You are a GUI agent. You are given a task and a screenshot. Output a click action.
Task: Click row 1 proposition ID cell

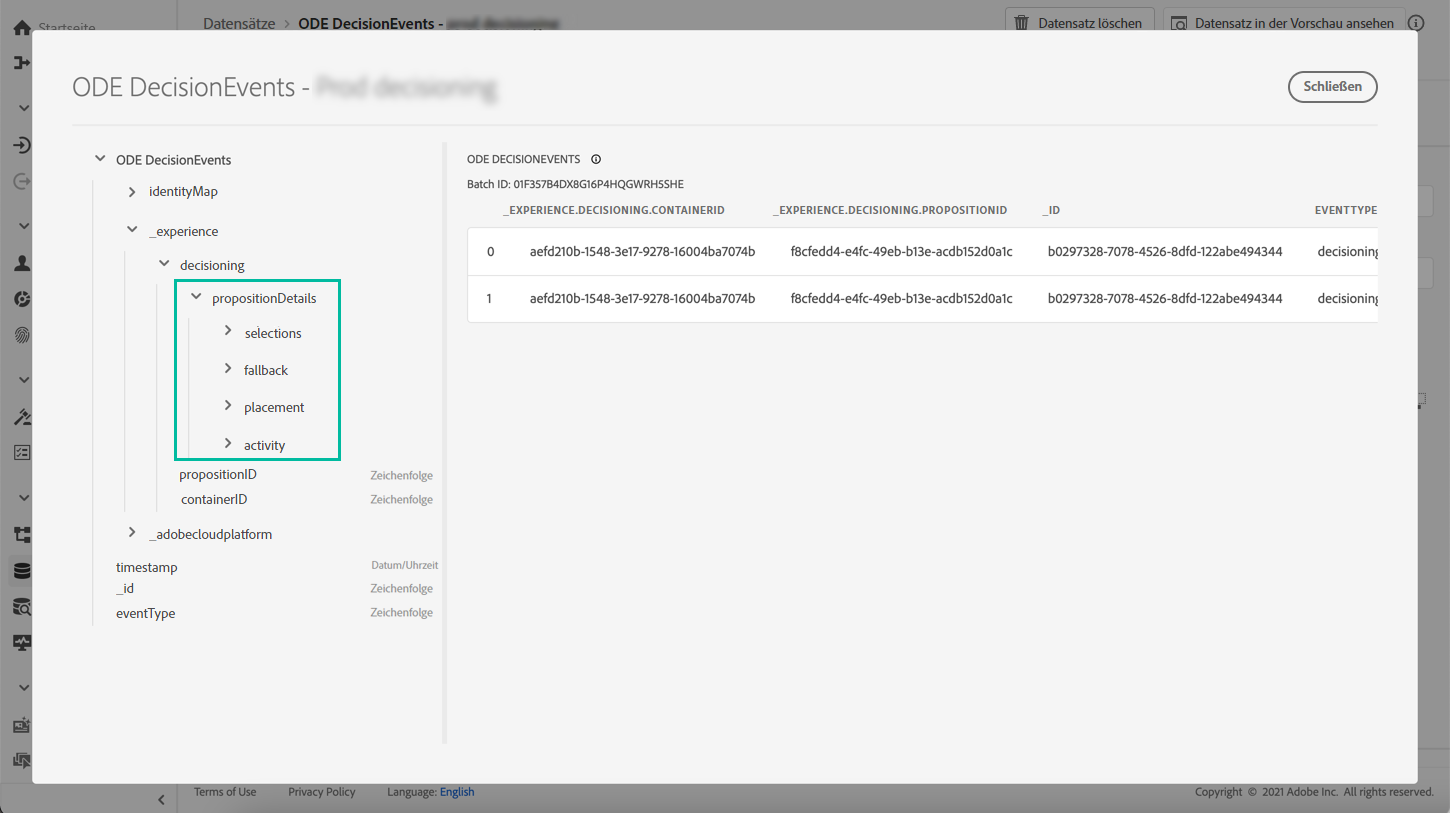[x=901, y=299]
